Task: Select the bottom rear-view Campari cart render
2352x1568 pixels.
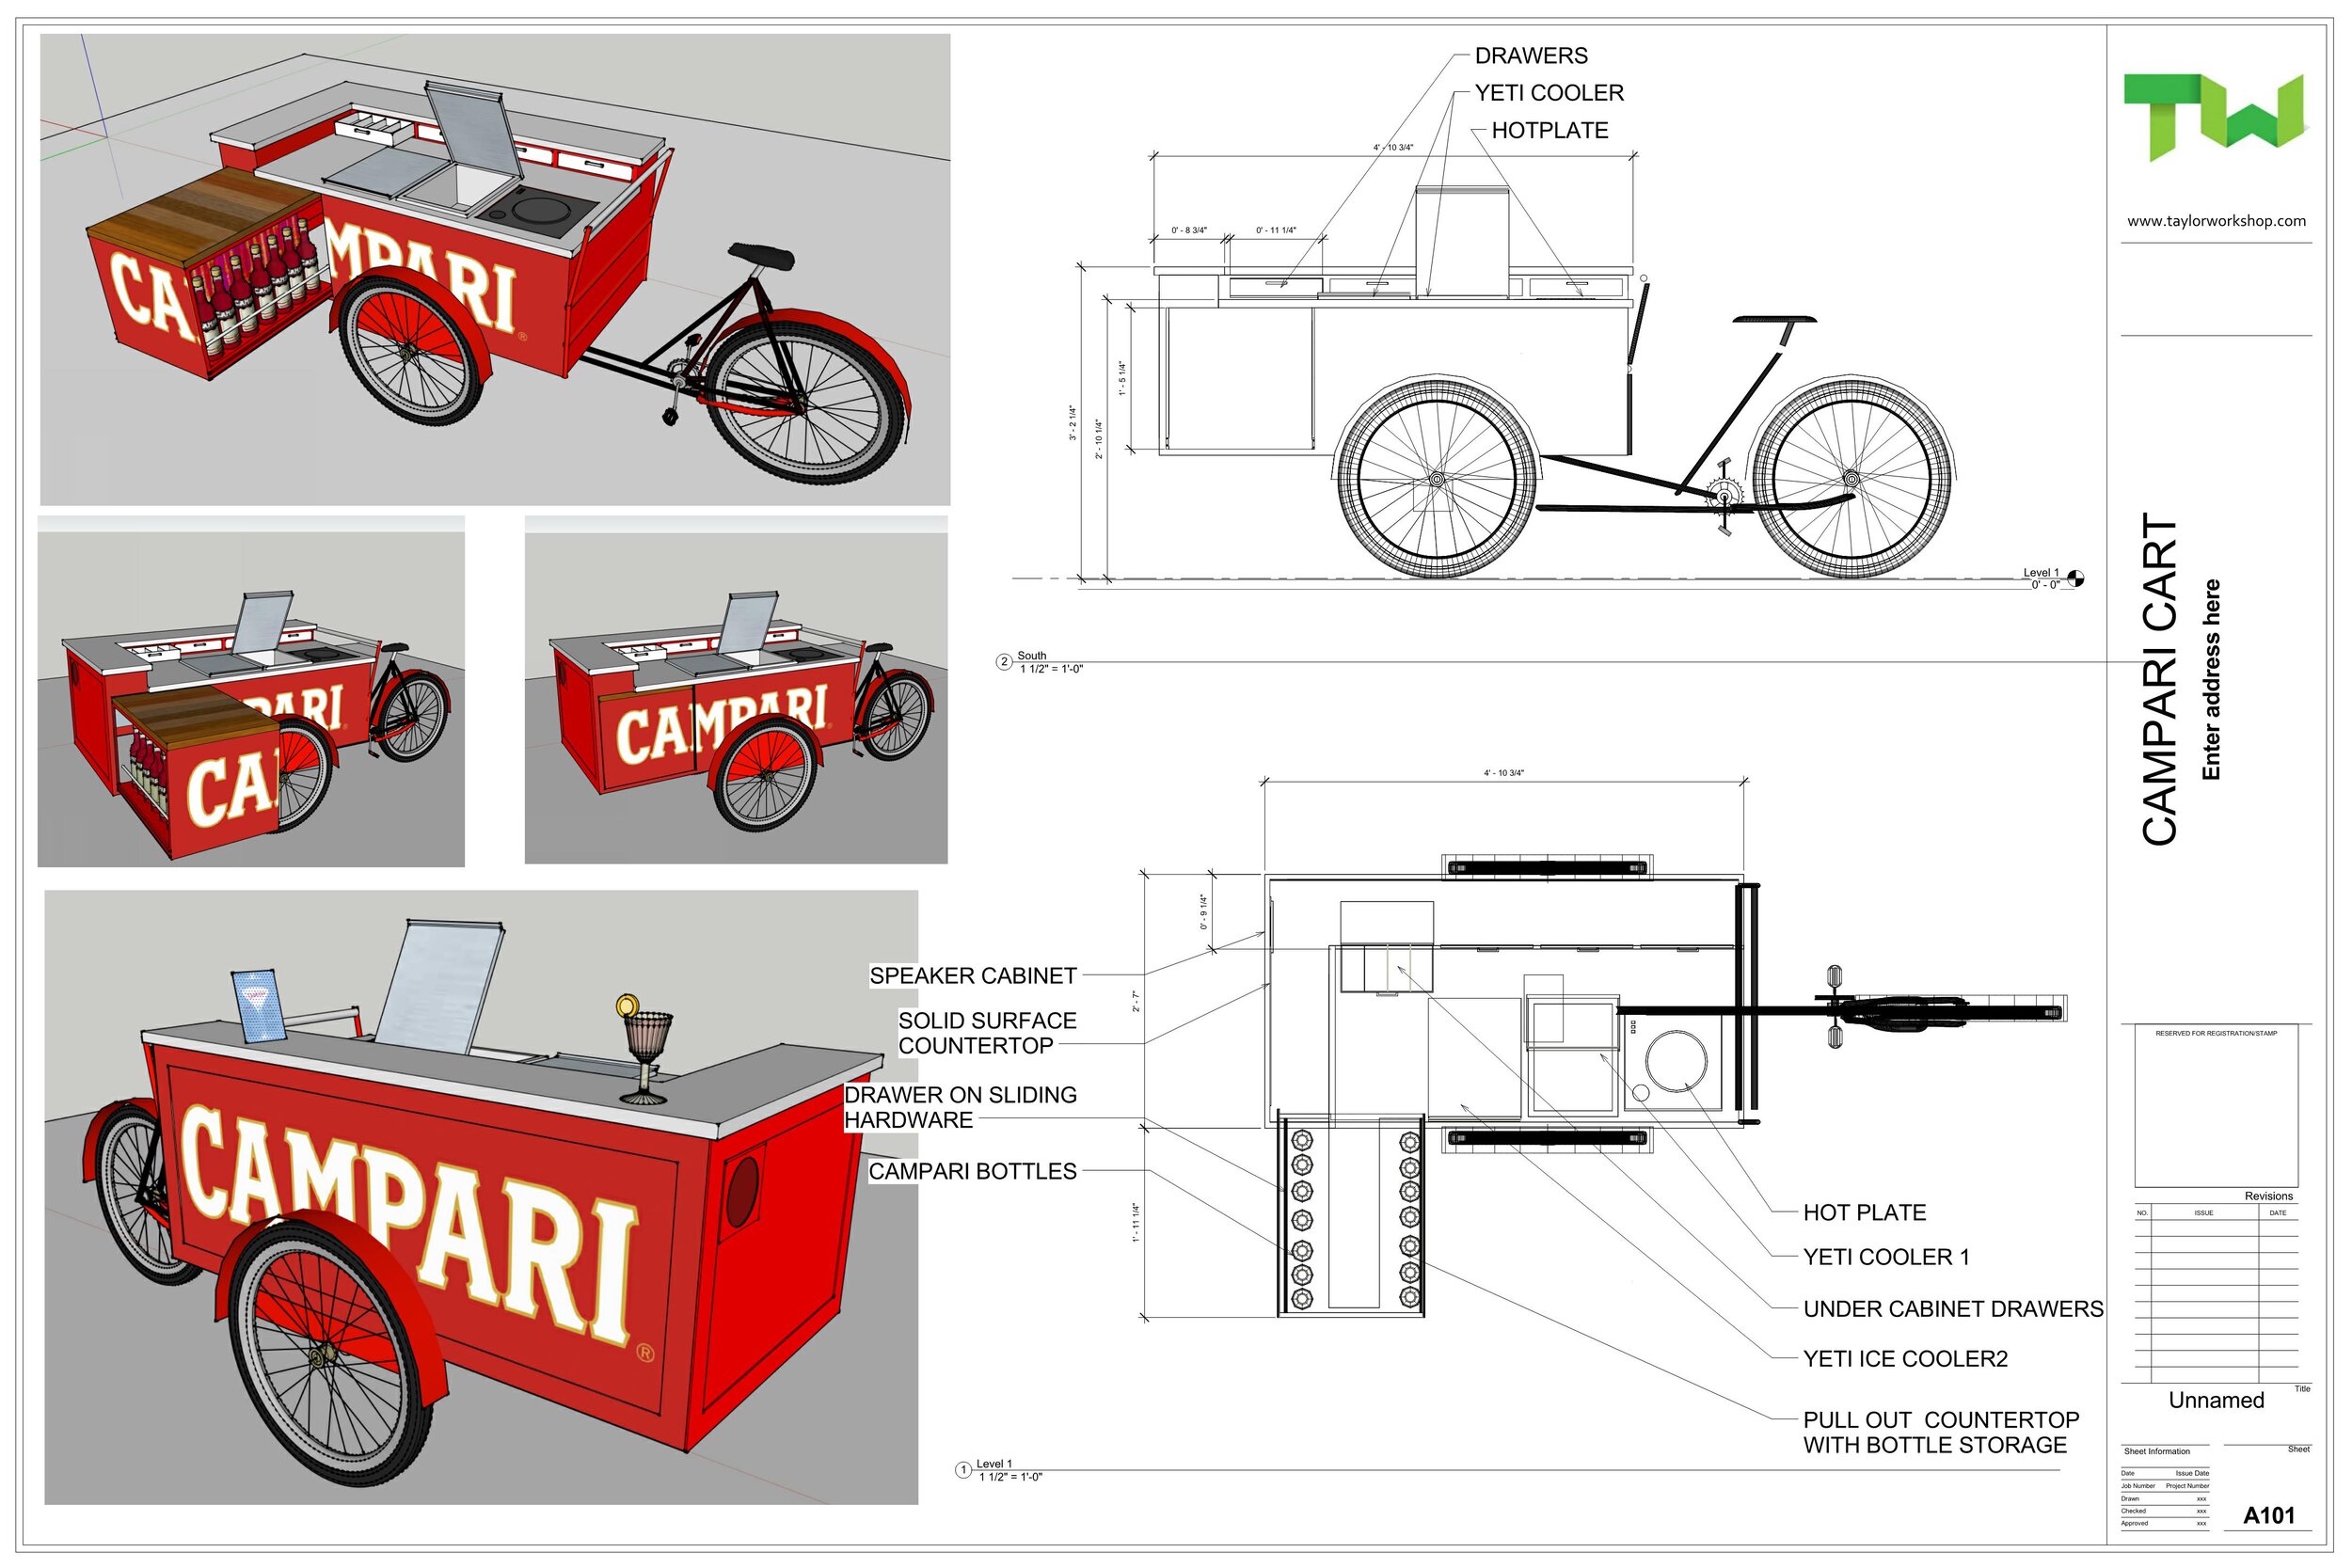Action: 480,1198
